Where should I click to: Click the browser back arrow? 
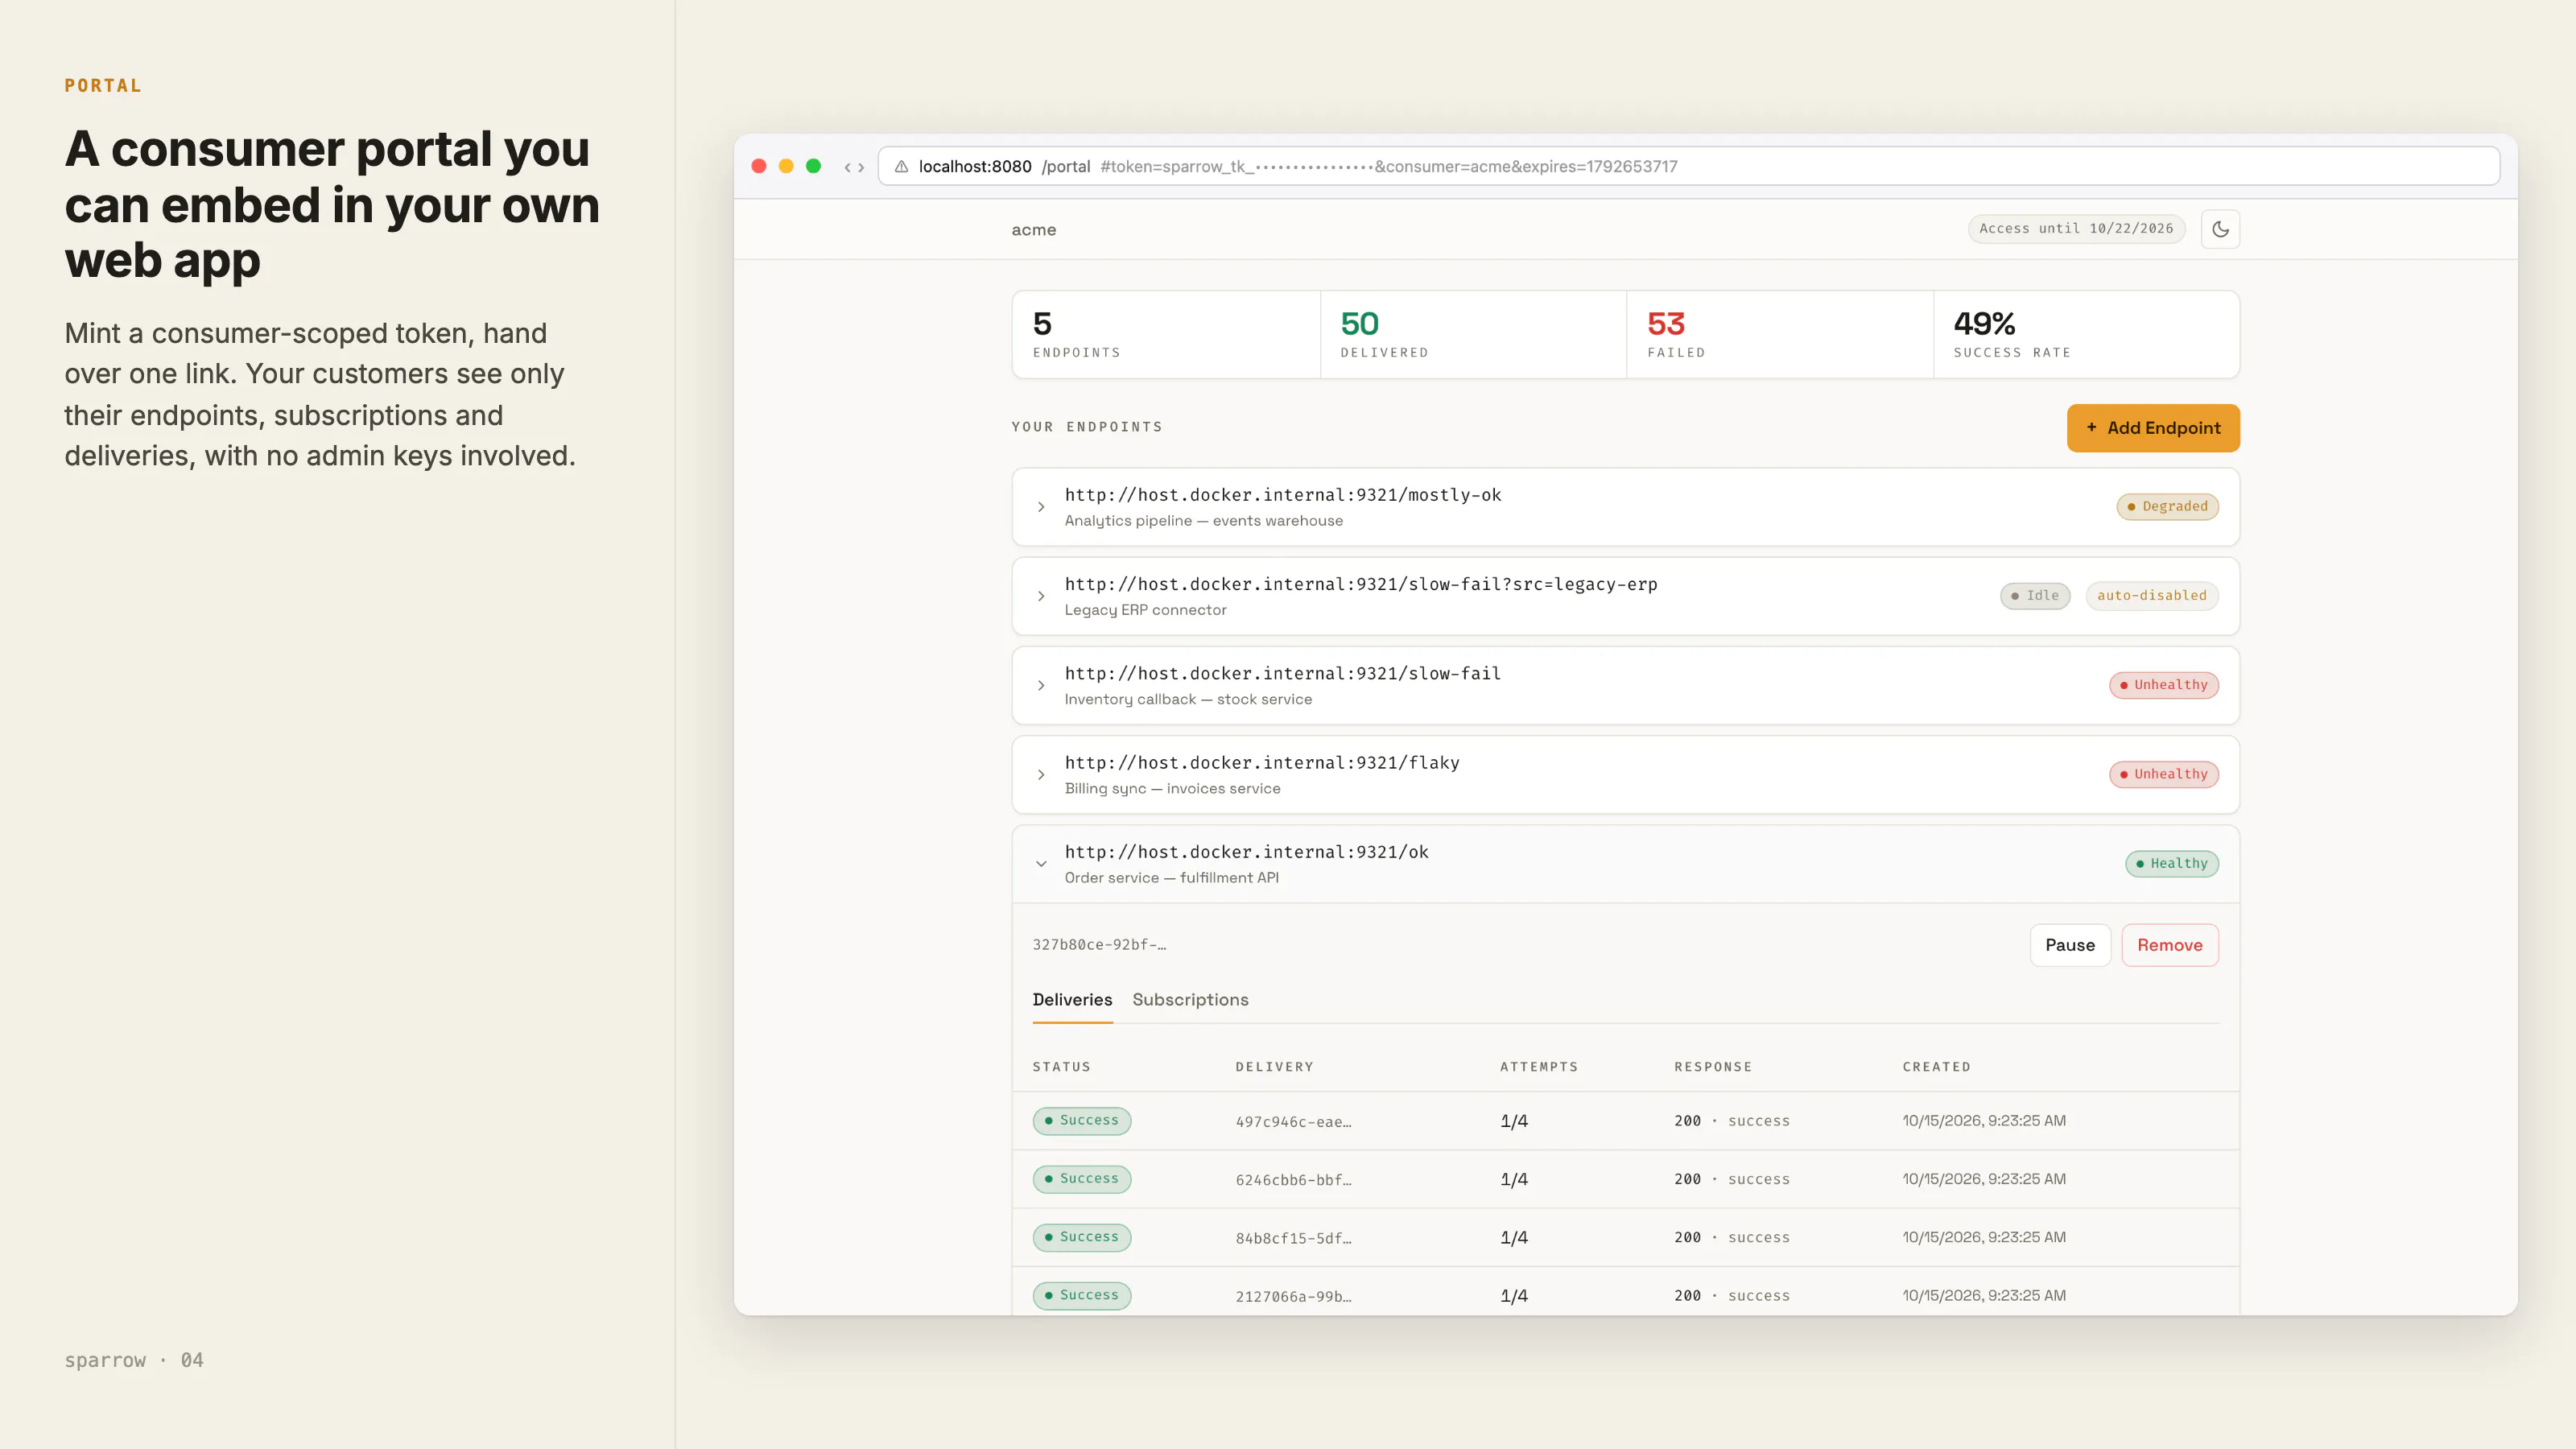[x=848, y=167]
